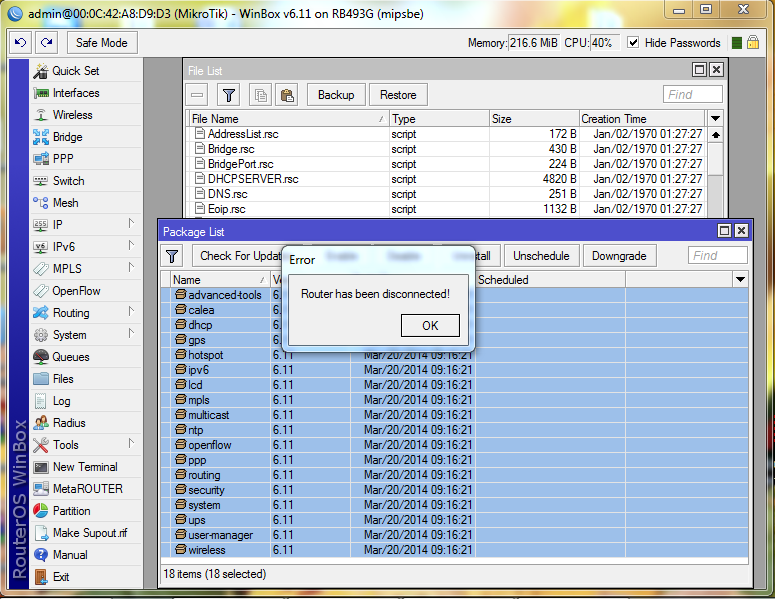Click the Backup button
The height and width of the screenshot is (599, 775).
(336, 95)
